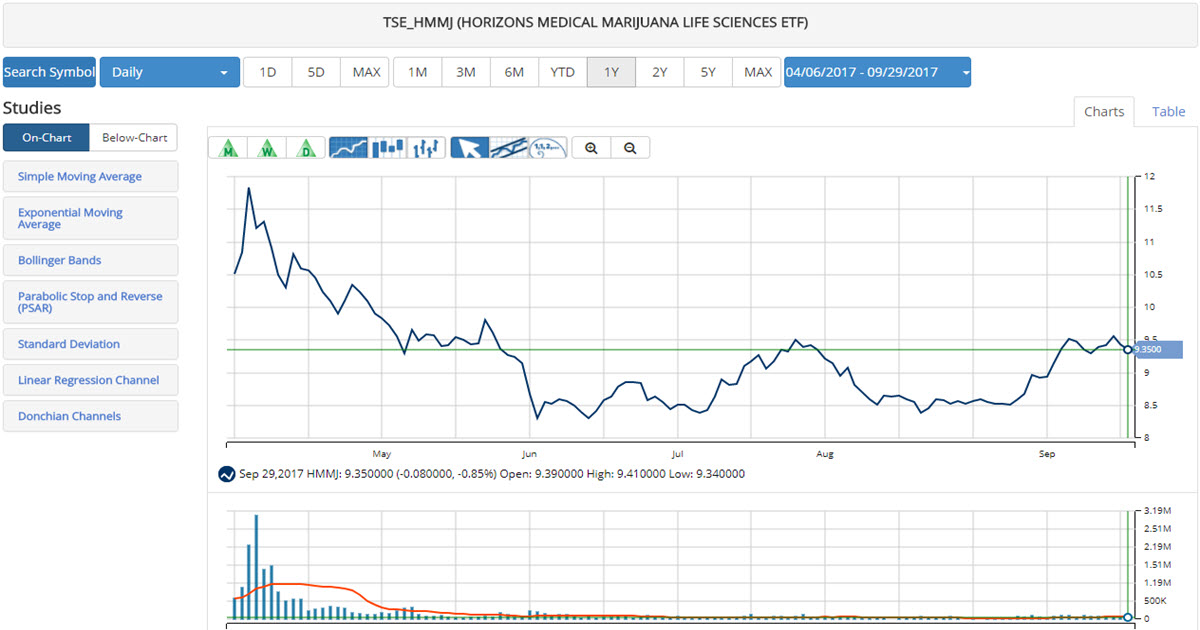Select the line chart type icon
This screenshot has width=1200, height=630.
tap(348, 148)
